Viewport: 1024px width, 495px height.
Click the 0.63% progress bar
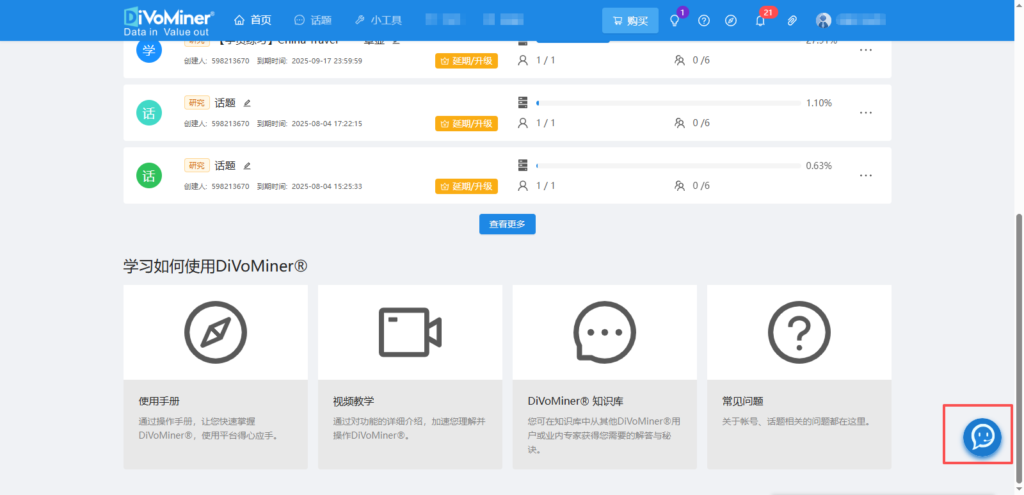[668, 166]
